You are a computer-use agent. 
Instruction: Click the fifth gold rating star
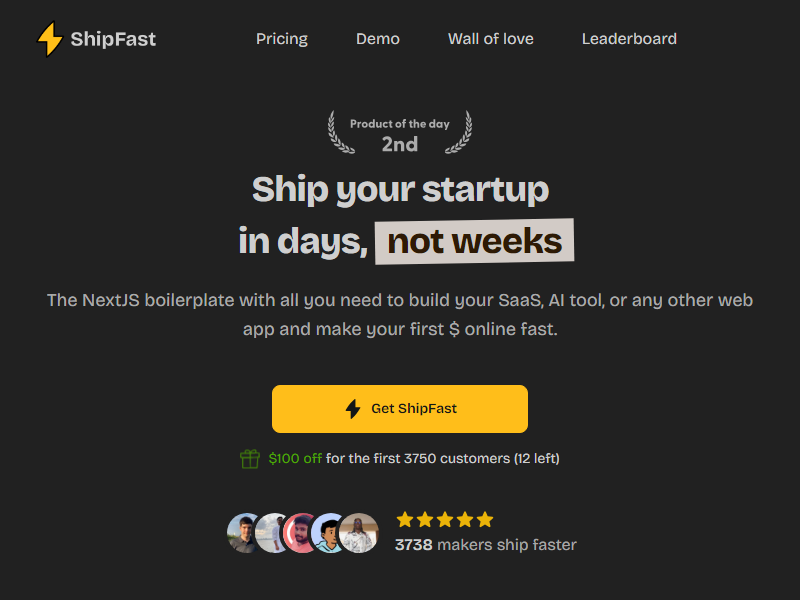click(485, 519)
